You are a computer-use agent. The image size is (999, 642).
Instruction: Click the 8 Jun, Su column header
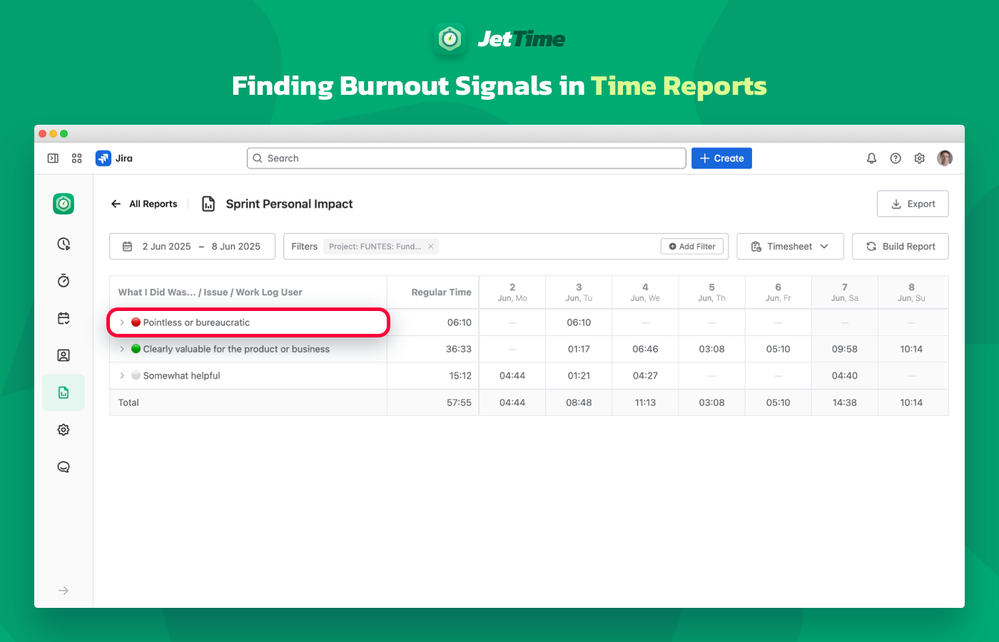tap(912, 292)
